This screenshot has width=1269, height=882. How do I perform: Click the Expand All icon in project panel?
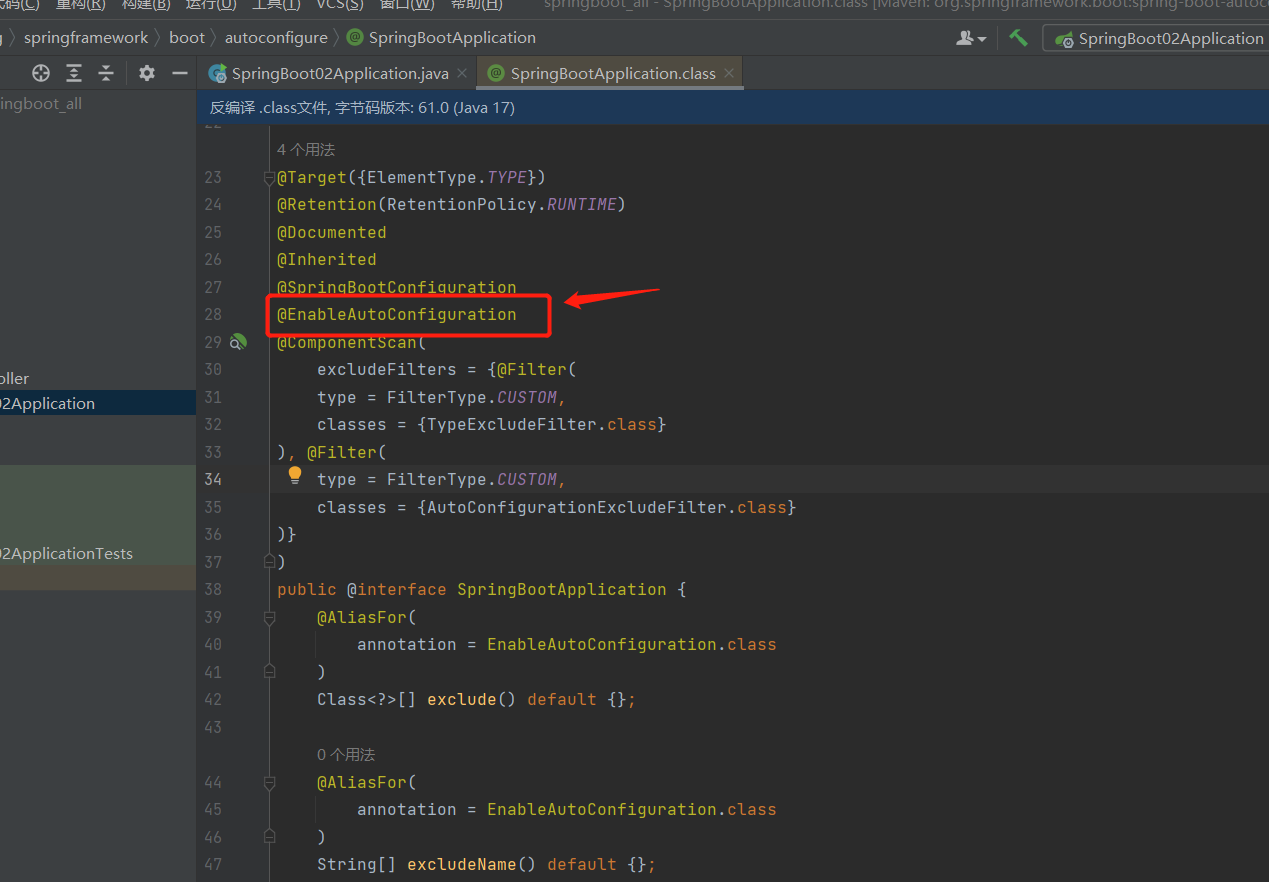(74, 73)
